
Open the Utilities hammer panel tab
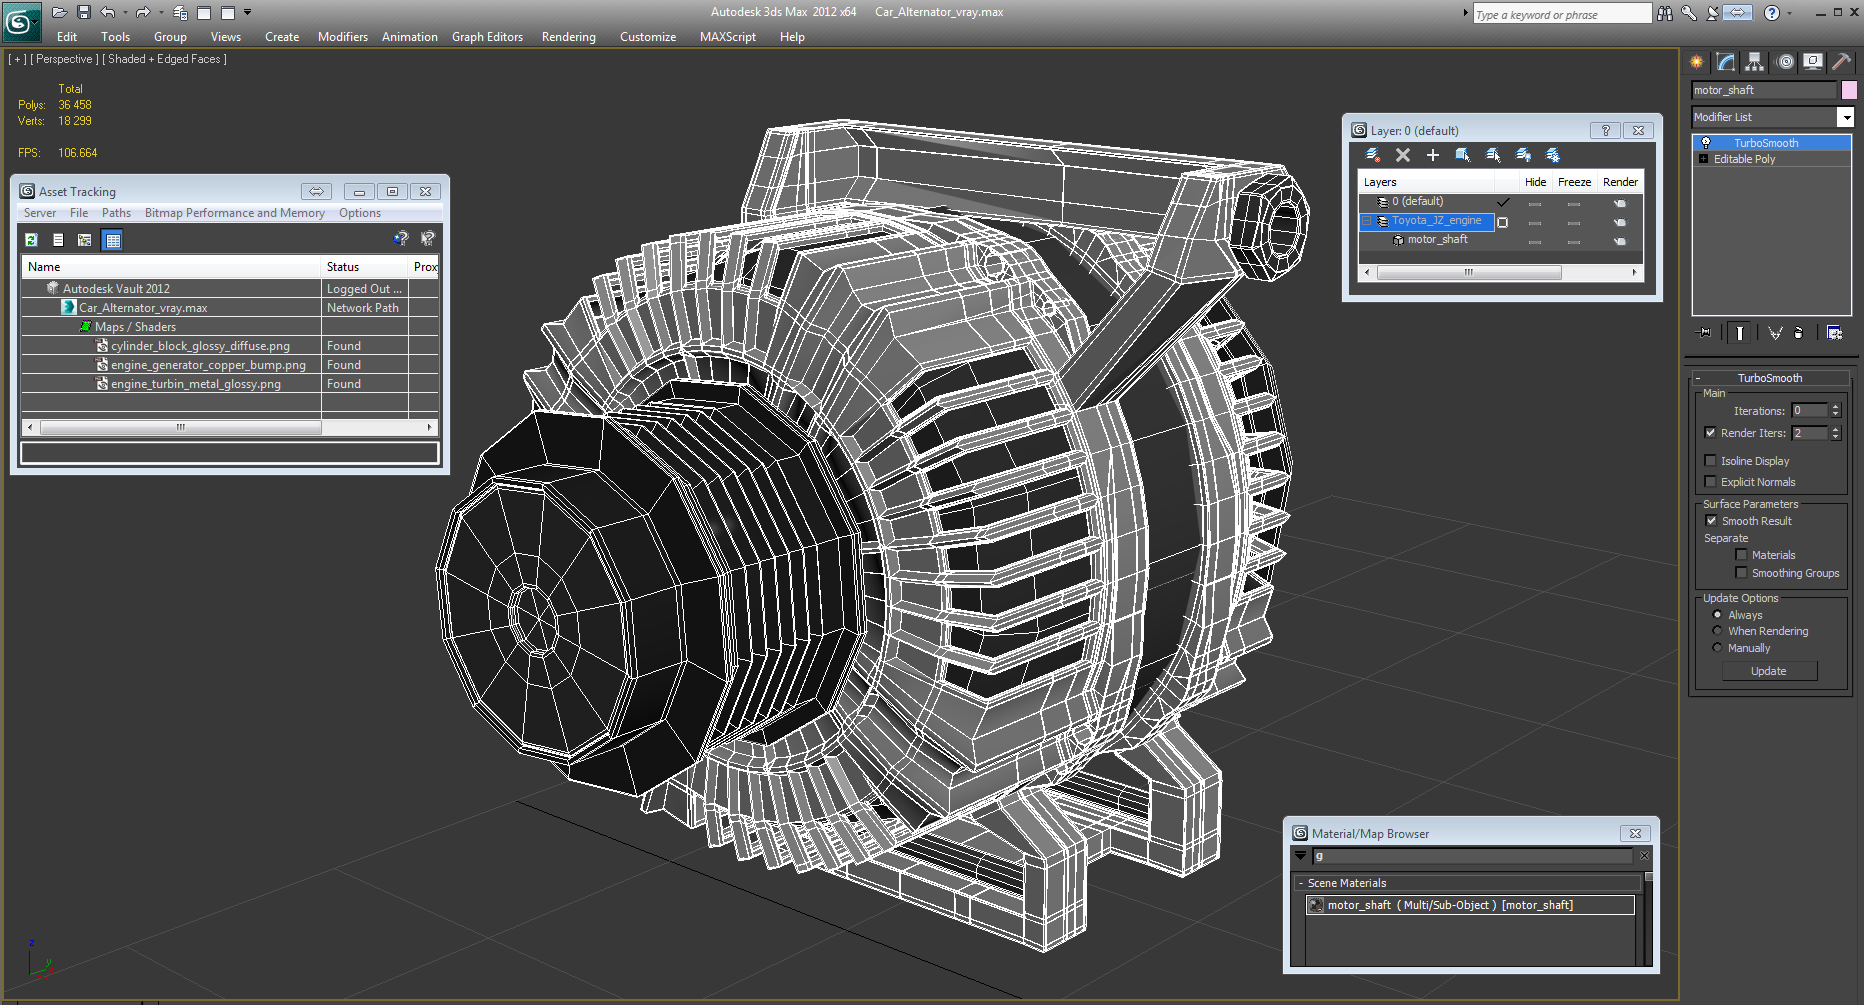click(1842, 62)
